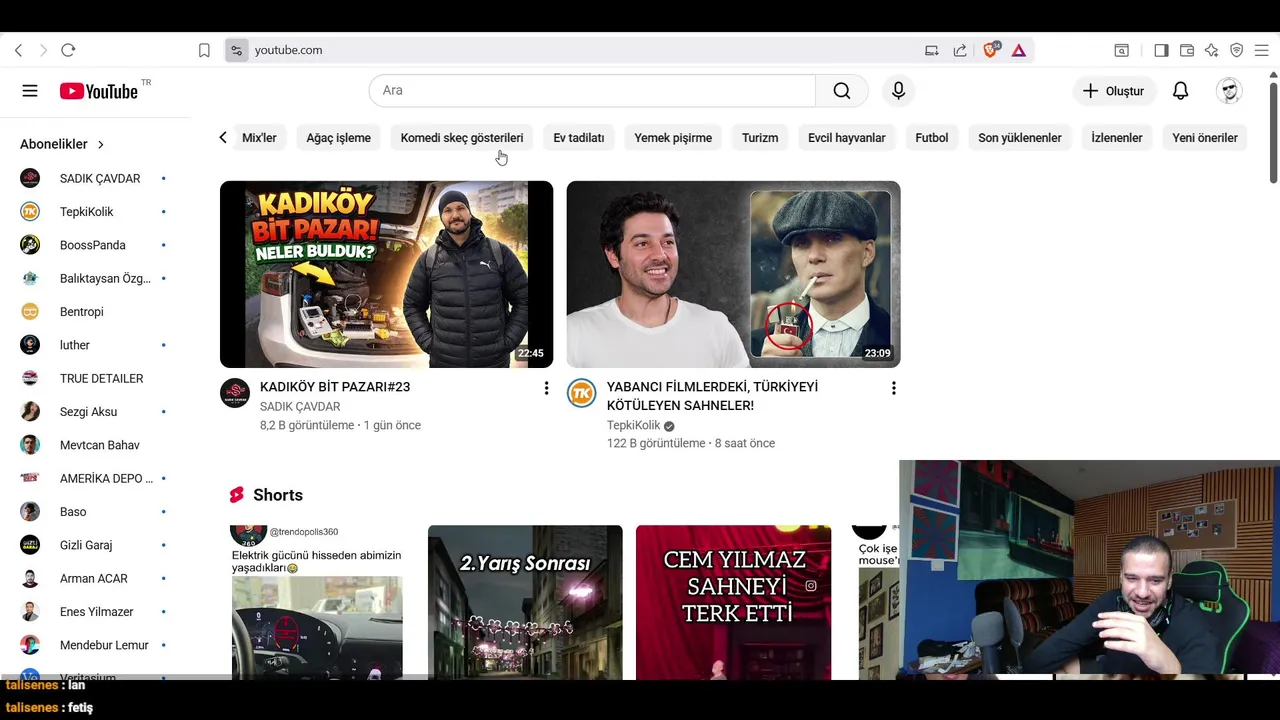Open the 2.Yarış Sonrası short
1280x720 pixels.
[525, 603]
